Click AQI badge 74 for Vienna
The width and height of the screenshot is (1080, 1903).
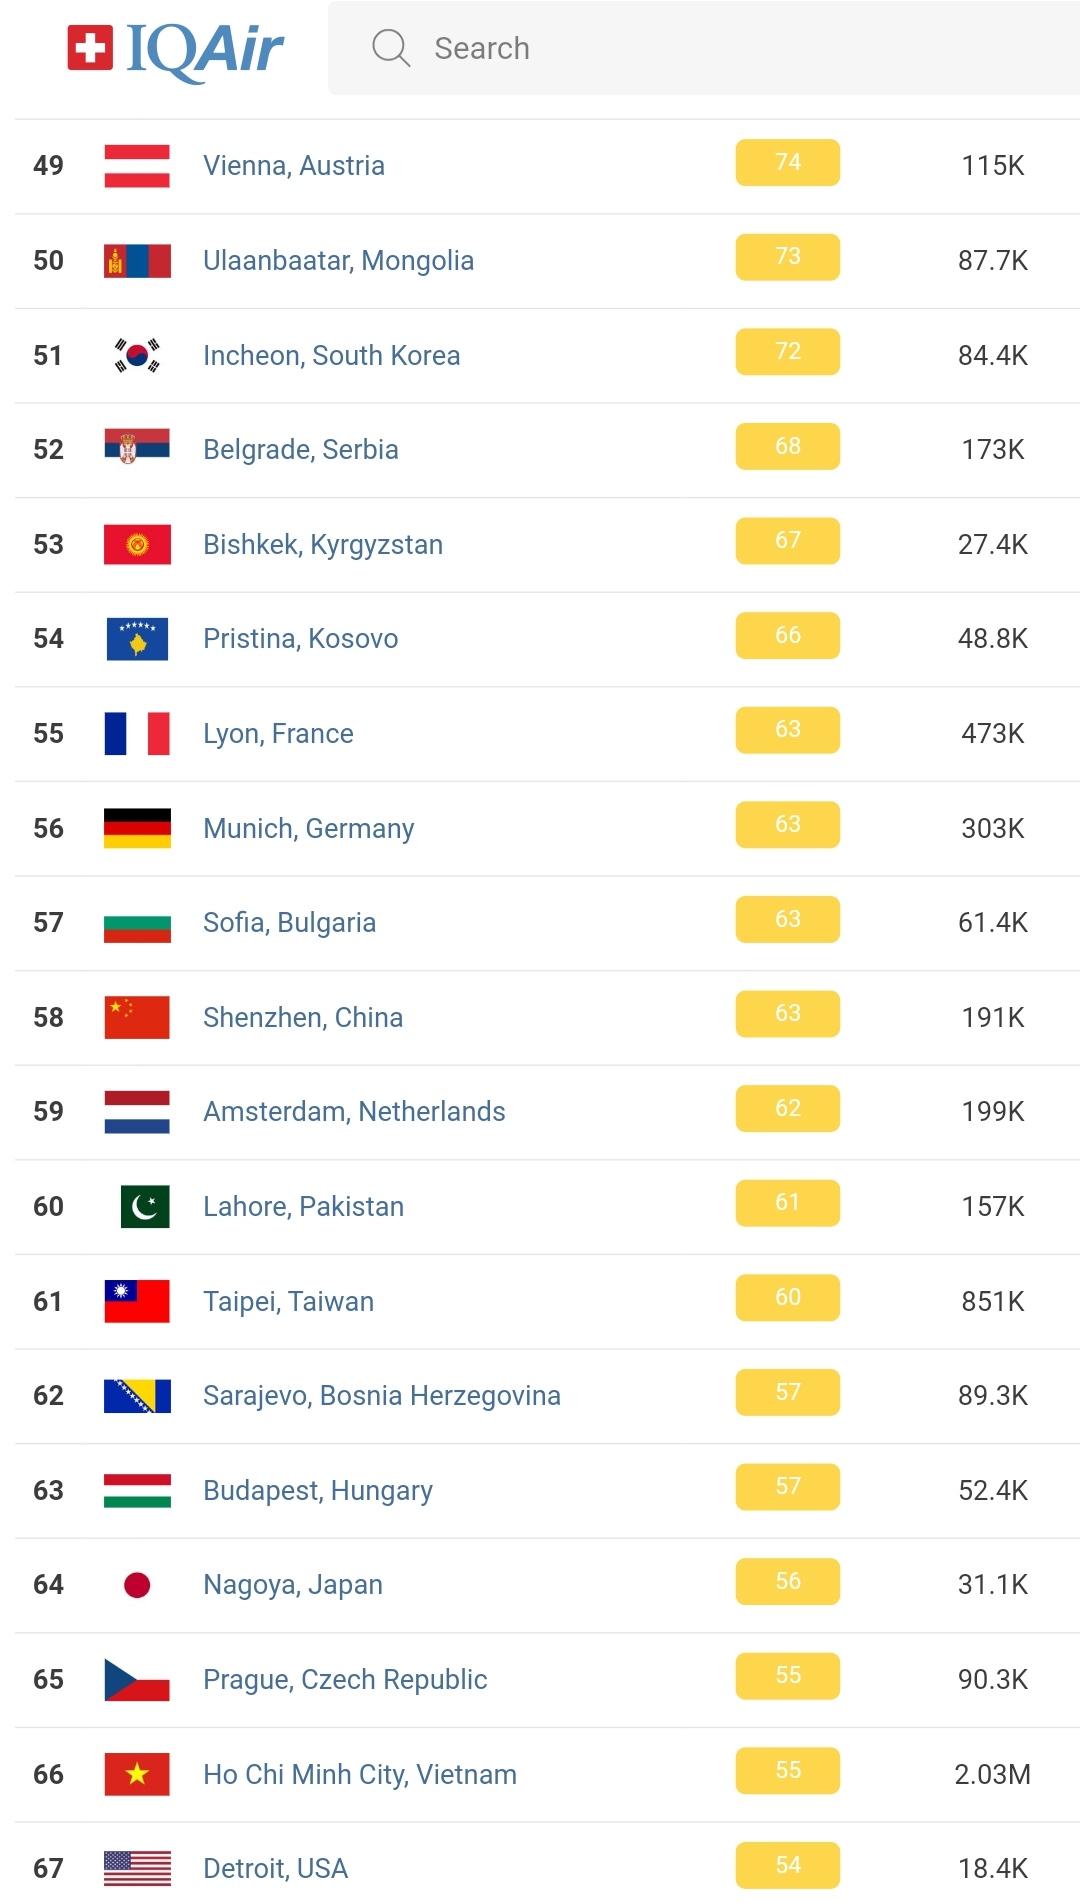click(787, 163)
